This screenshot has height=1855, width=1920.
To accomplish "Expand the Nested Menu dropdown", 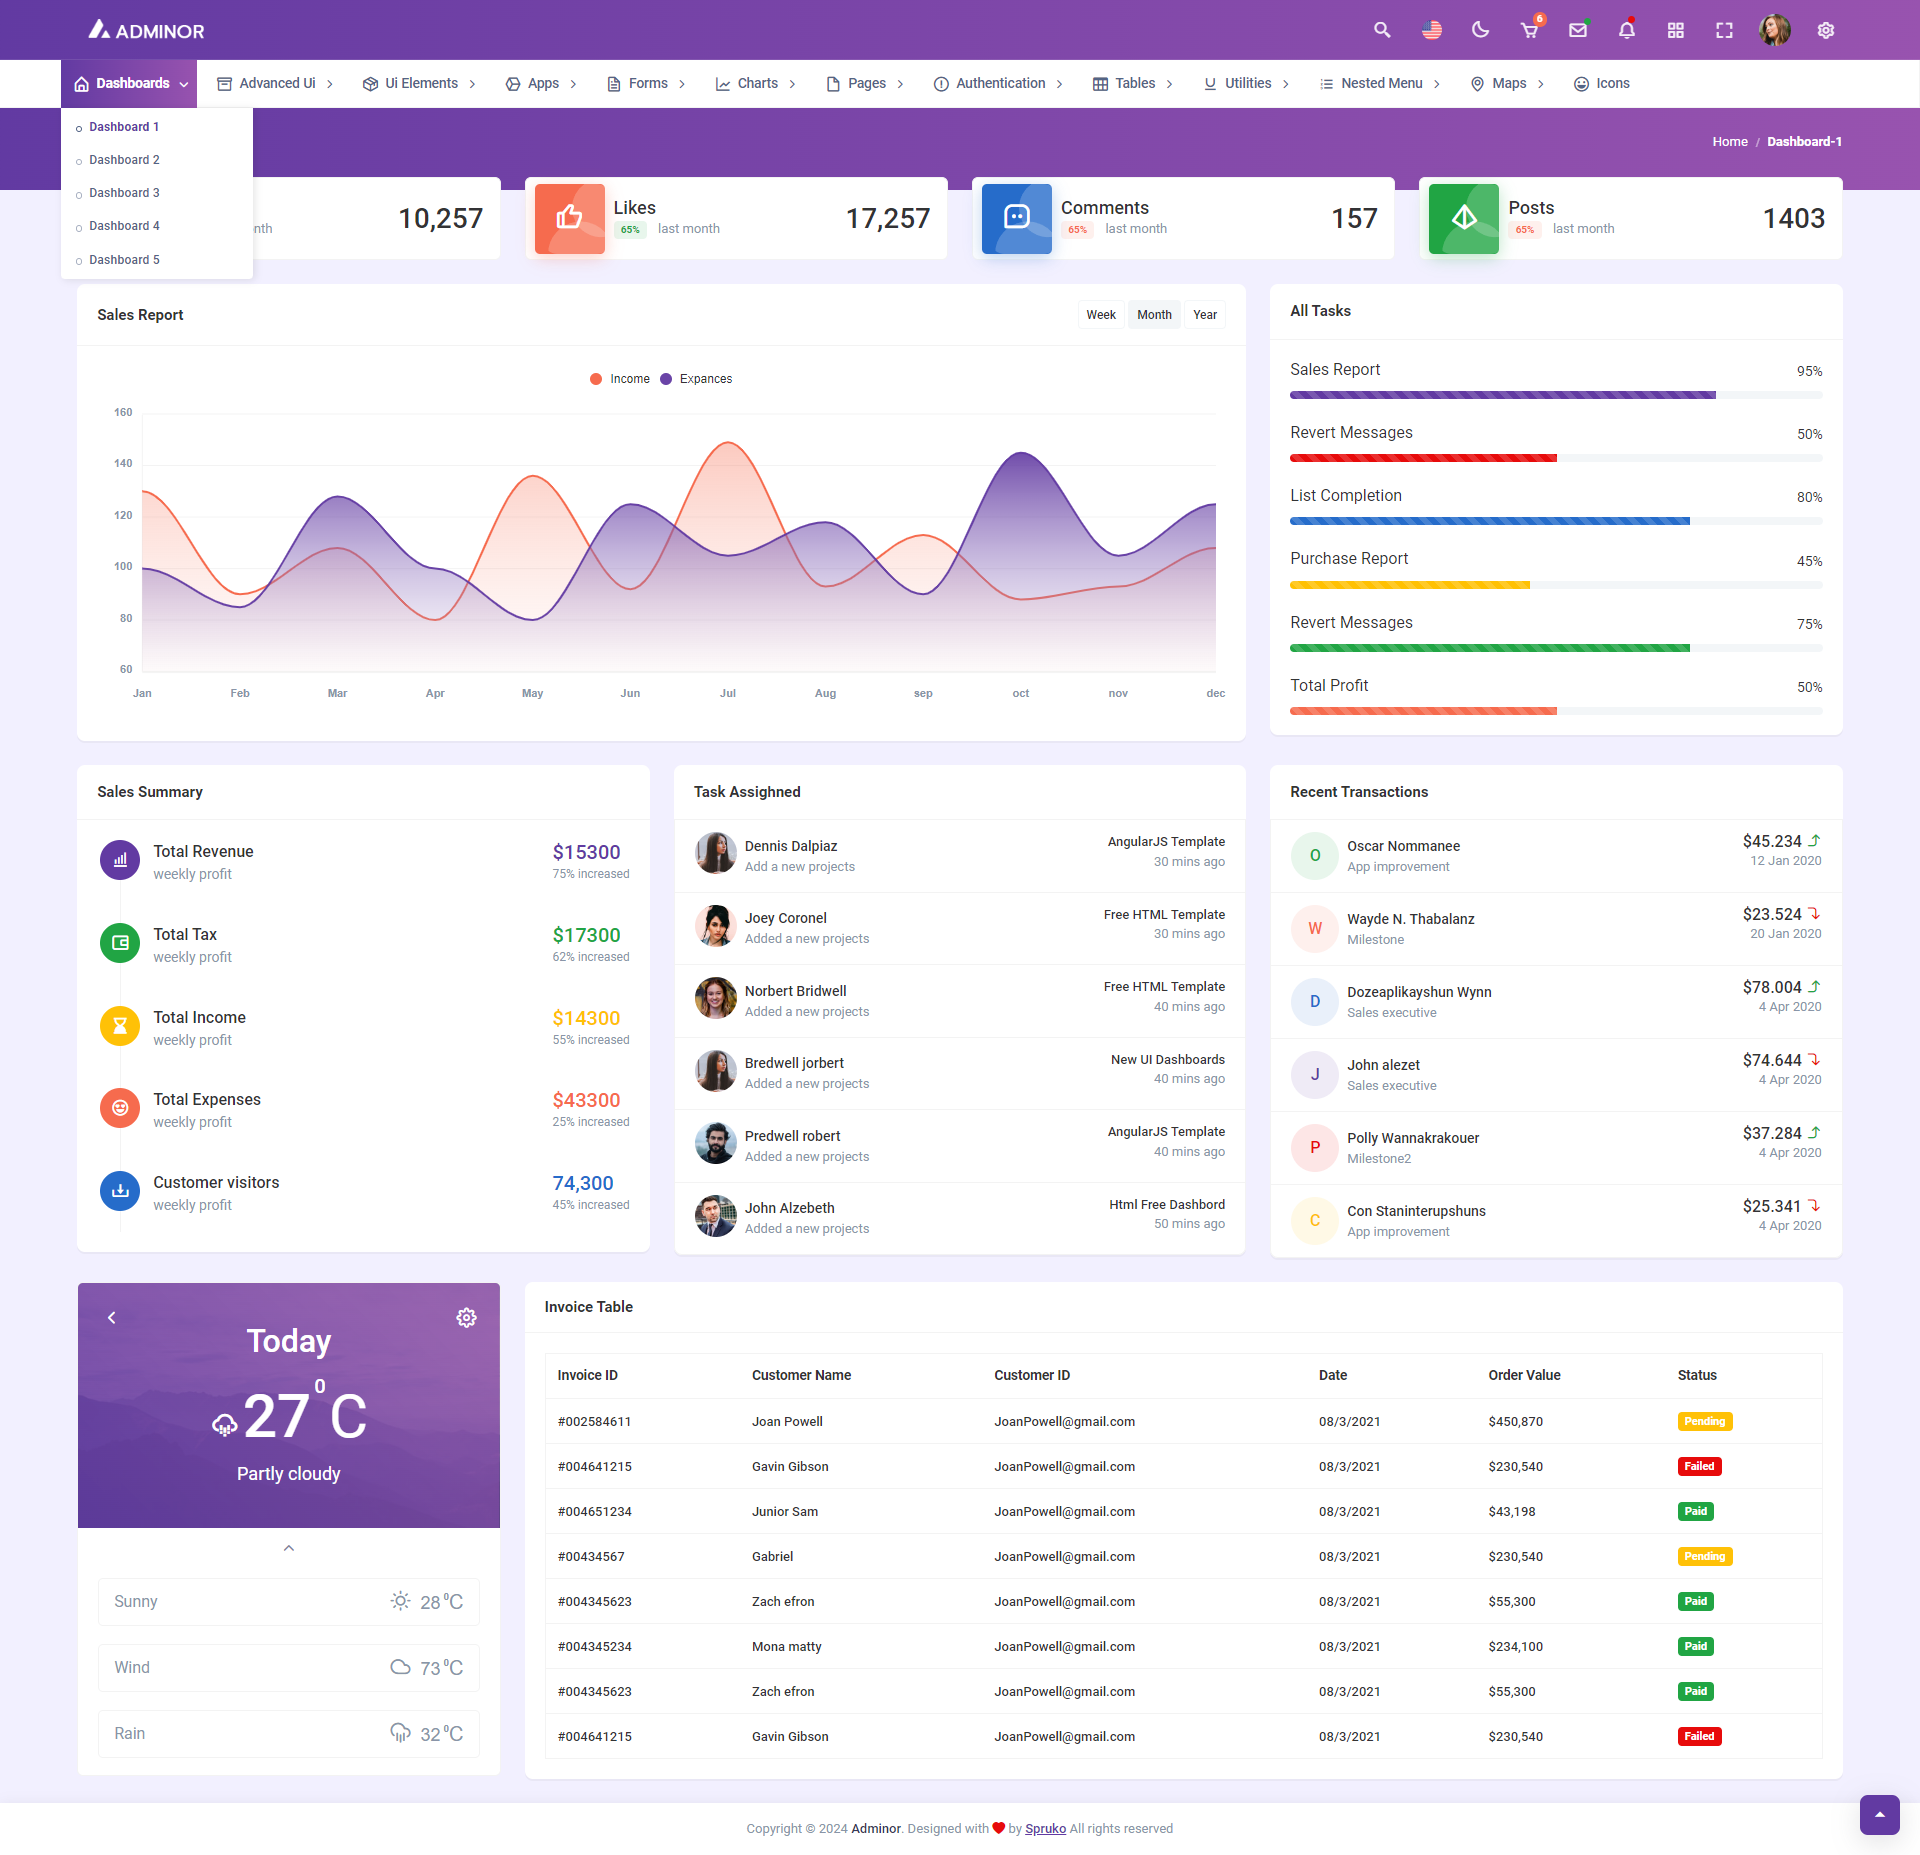I will pos(1380,84).
